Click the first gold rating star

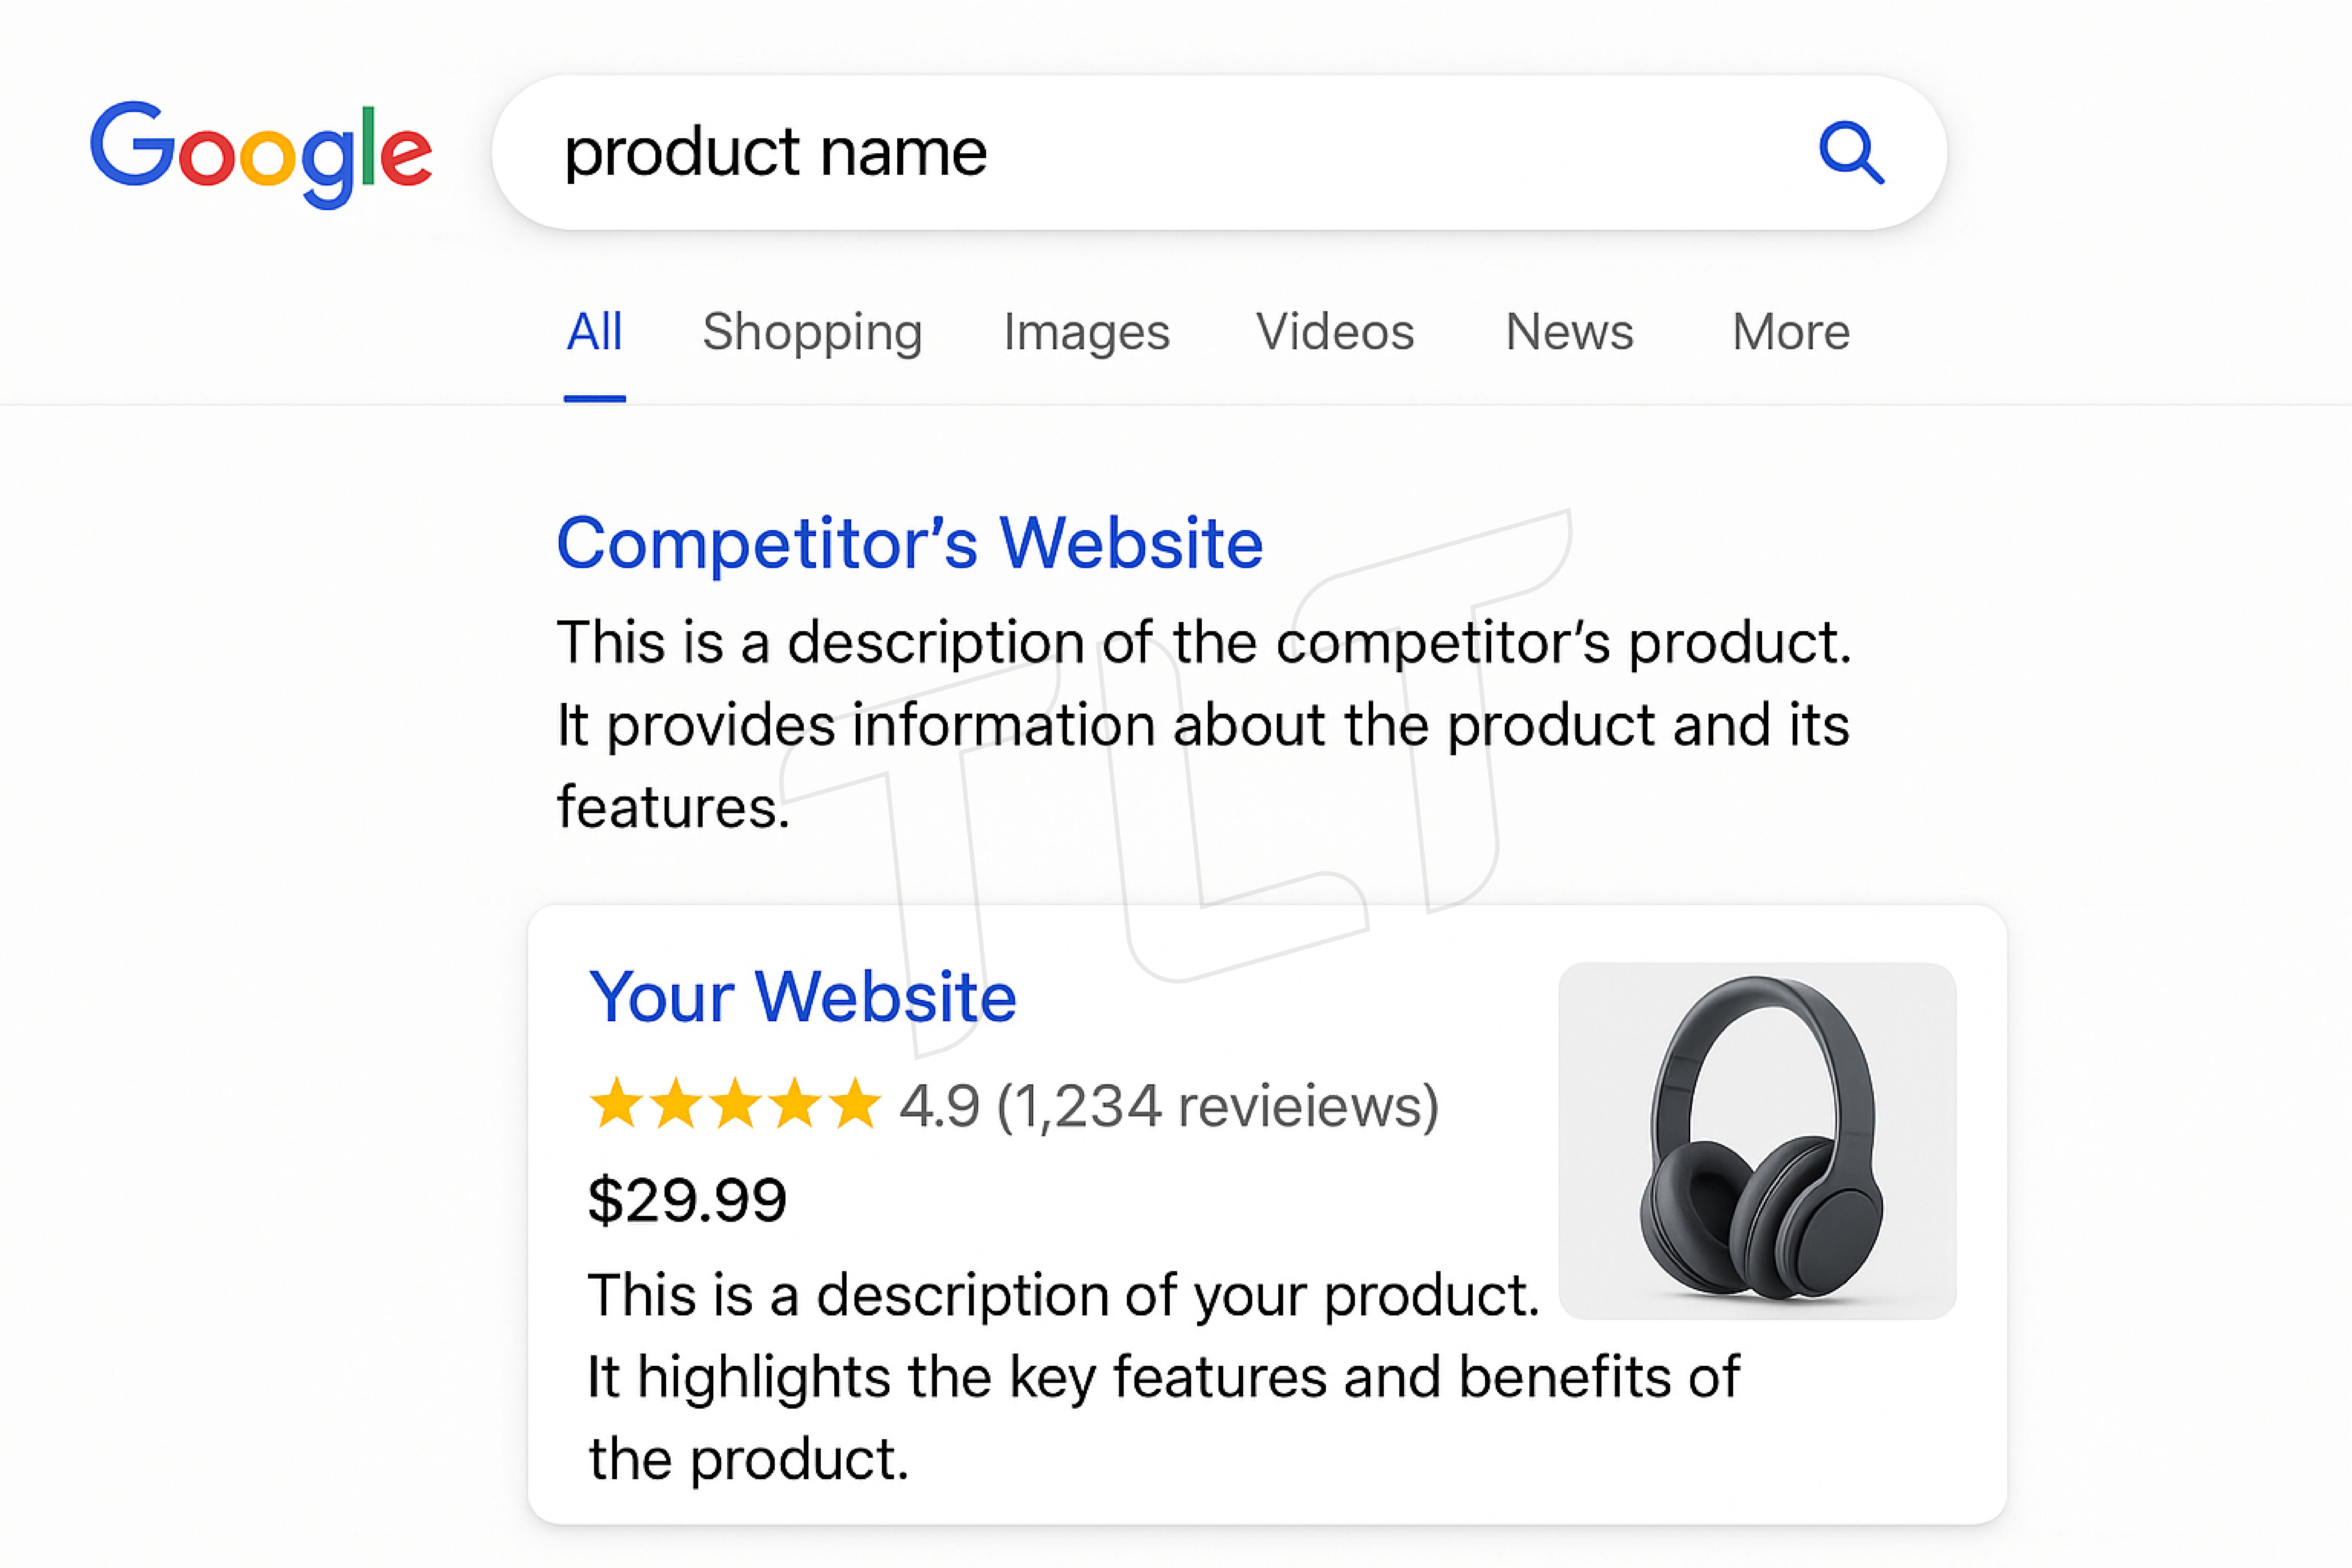pos(616,1105)
